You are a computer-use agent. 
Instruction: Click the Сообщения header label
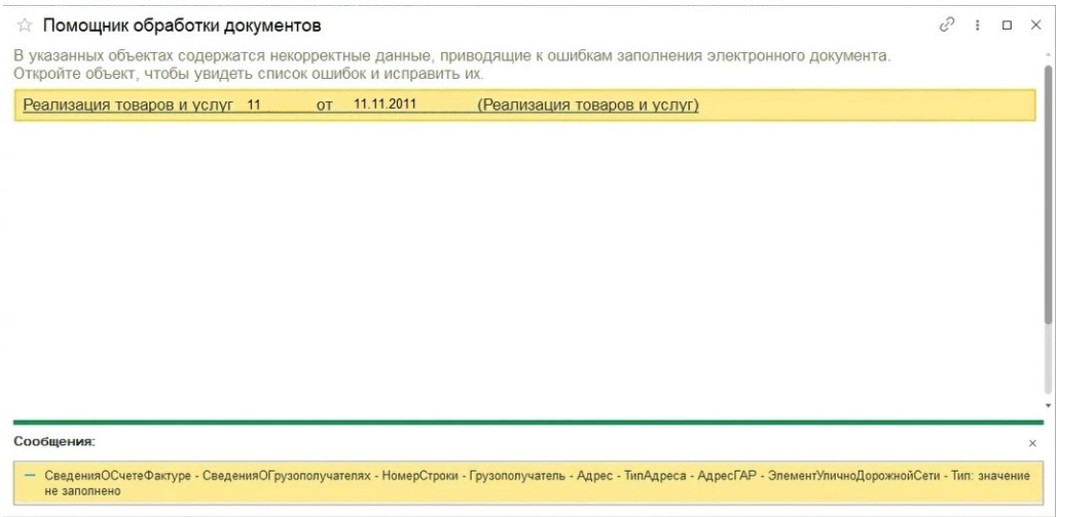pos(54,442)
